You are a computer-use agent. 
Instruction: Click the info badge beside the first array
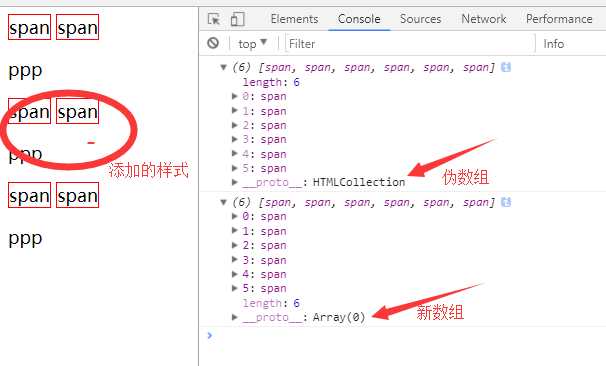pyautogui.click(x=506, y=67)
